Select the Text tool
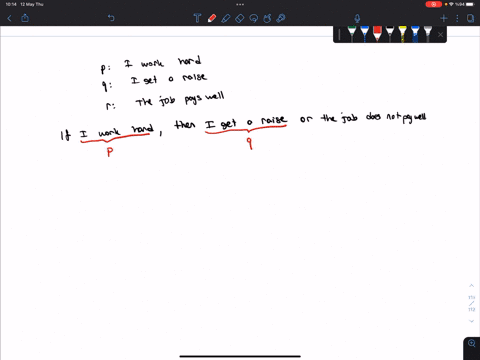This screenshot has width=480, height=360. [x=197, y=18]
